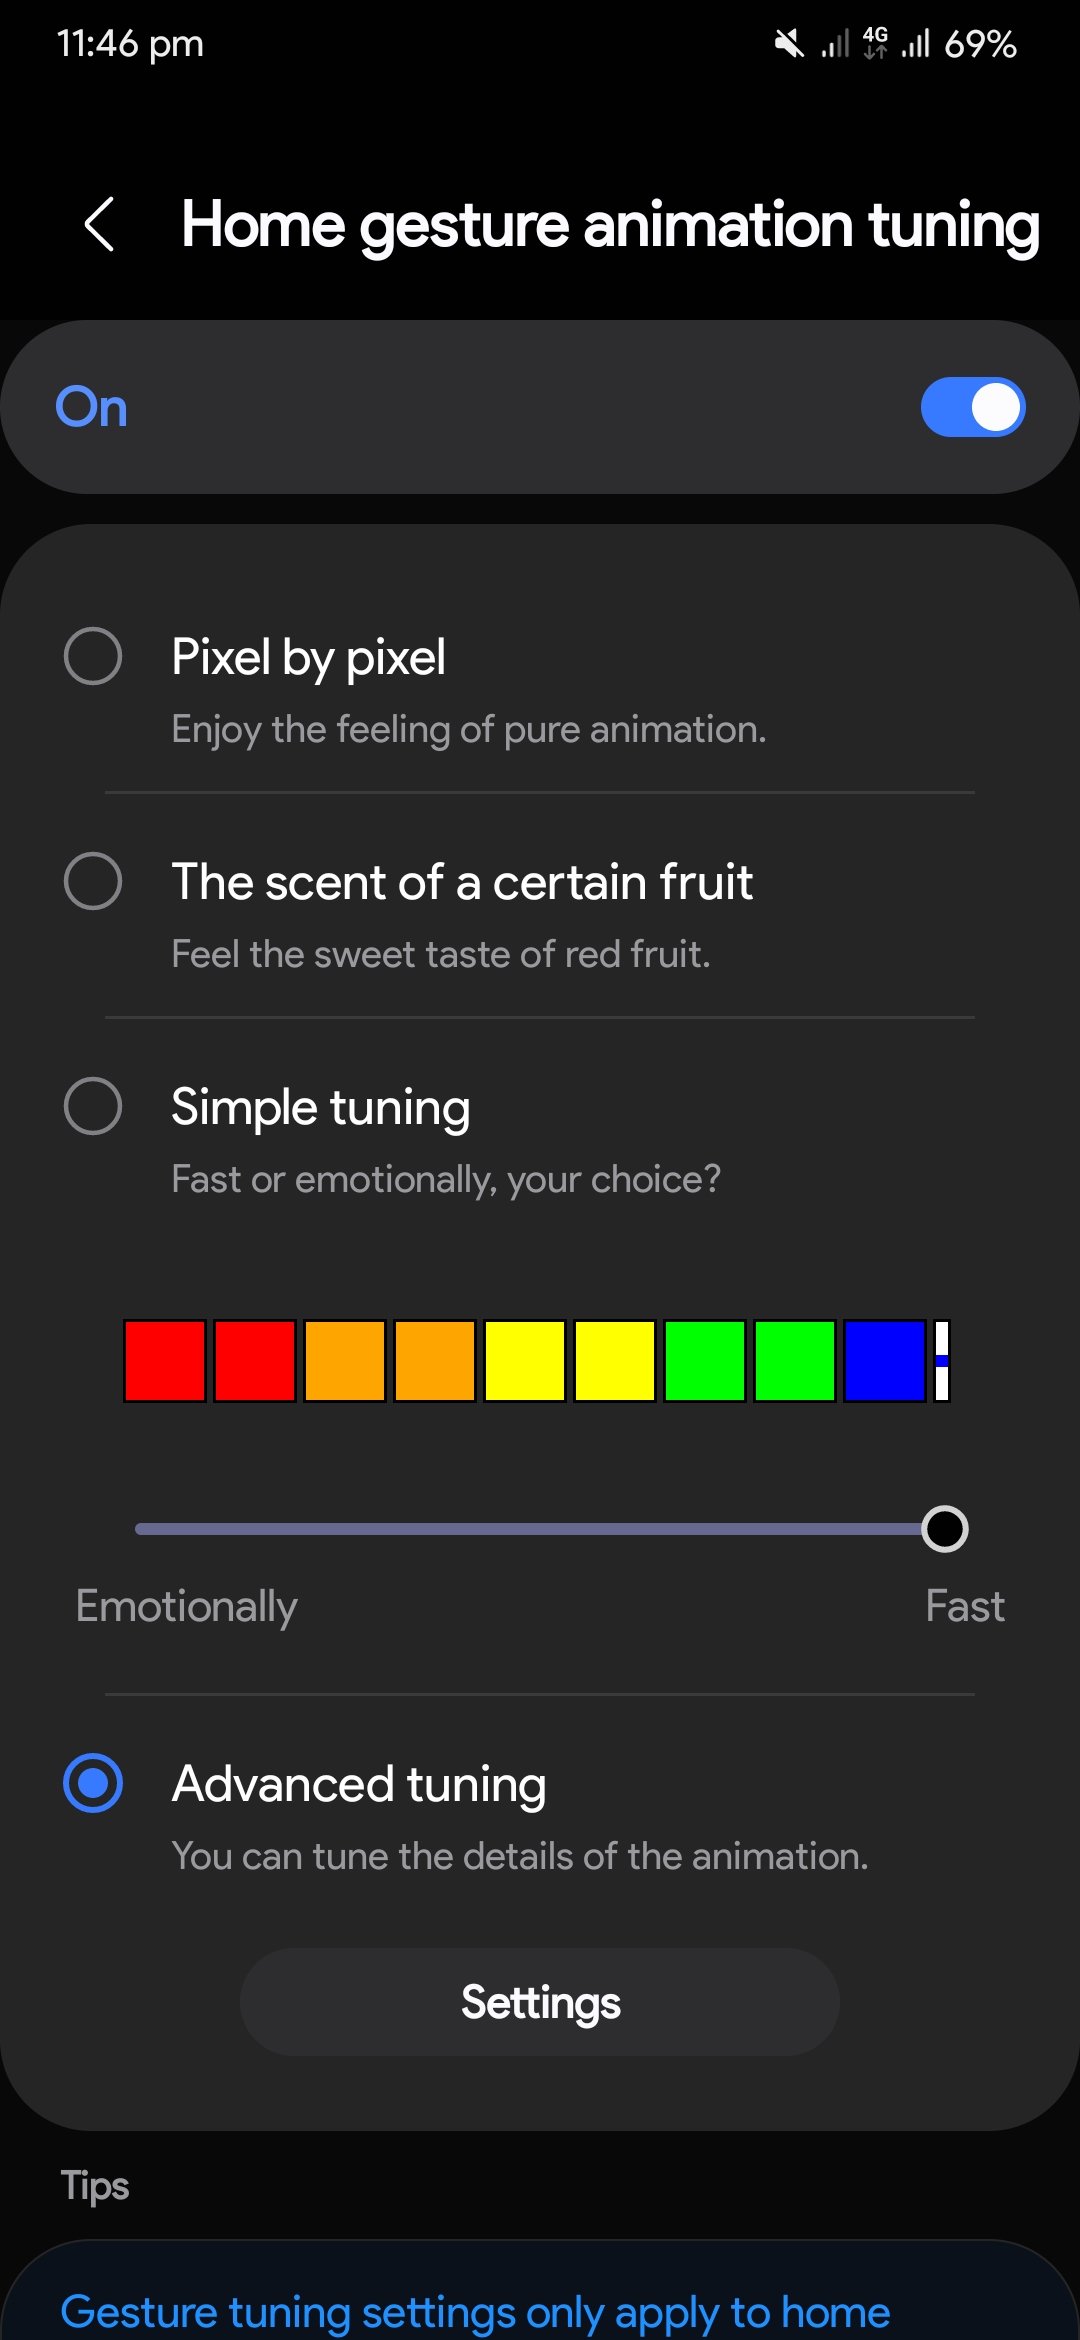This screenshot has height=2340, width=1080.
Task: Select the Pixel by pixel radio button
Action: [93, 657]
